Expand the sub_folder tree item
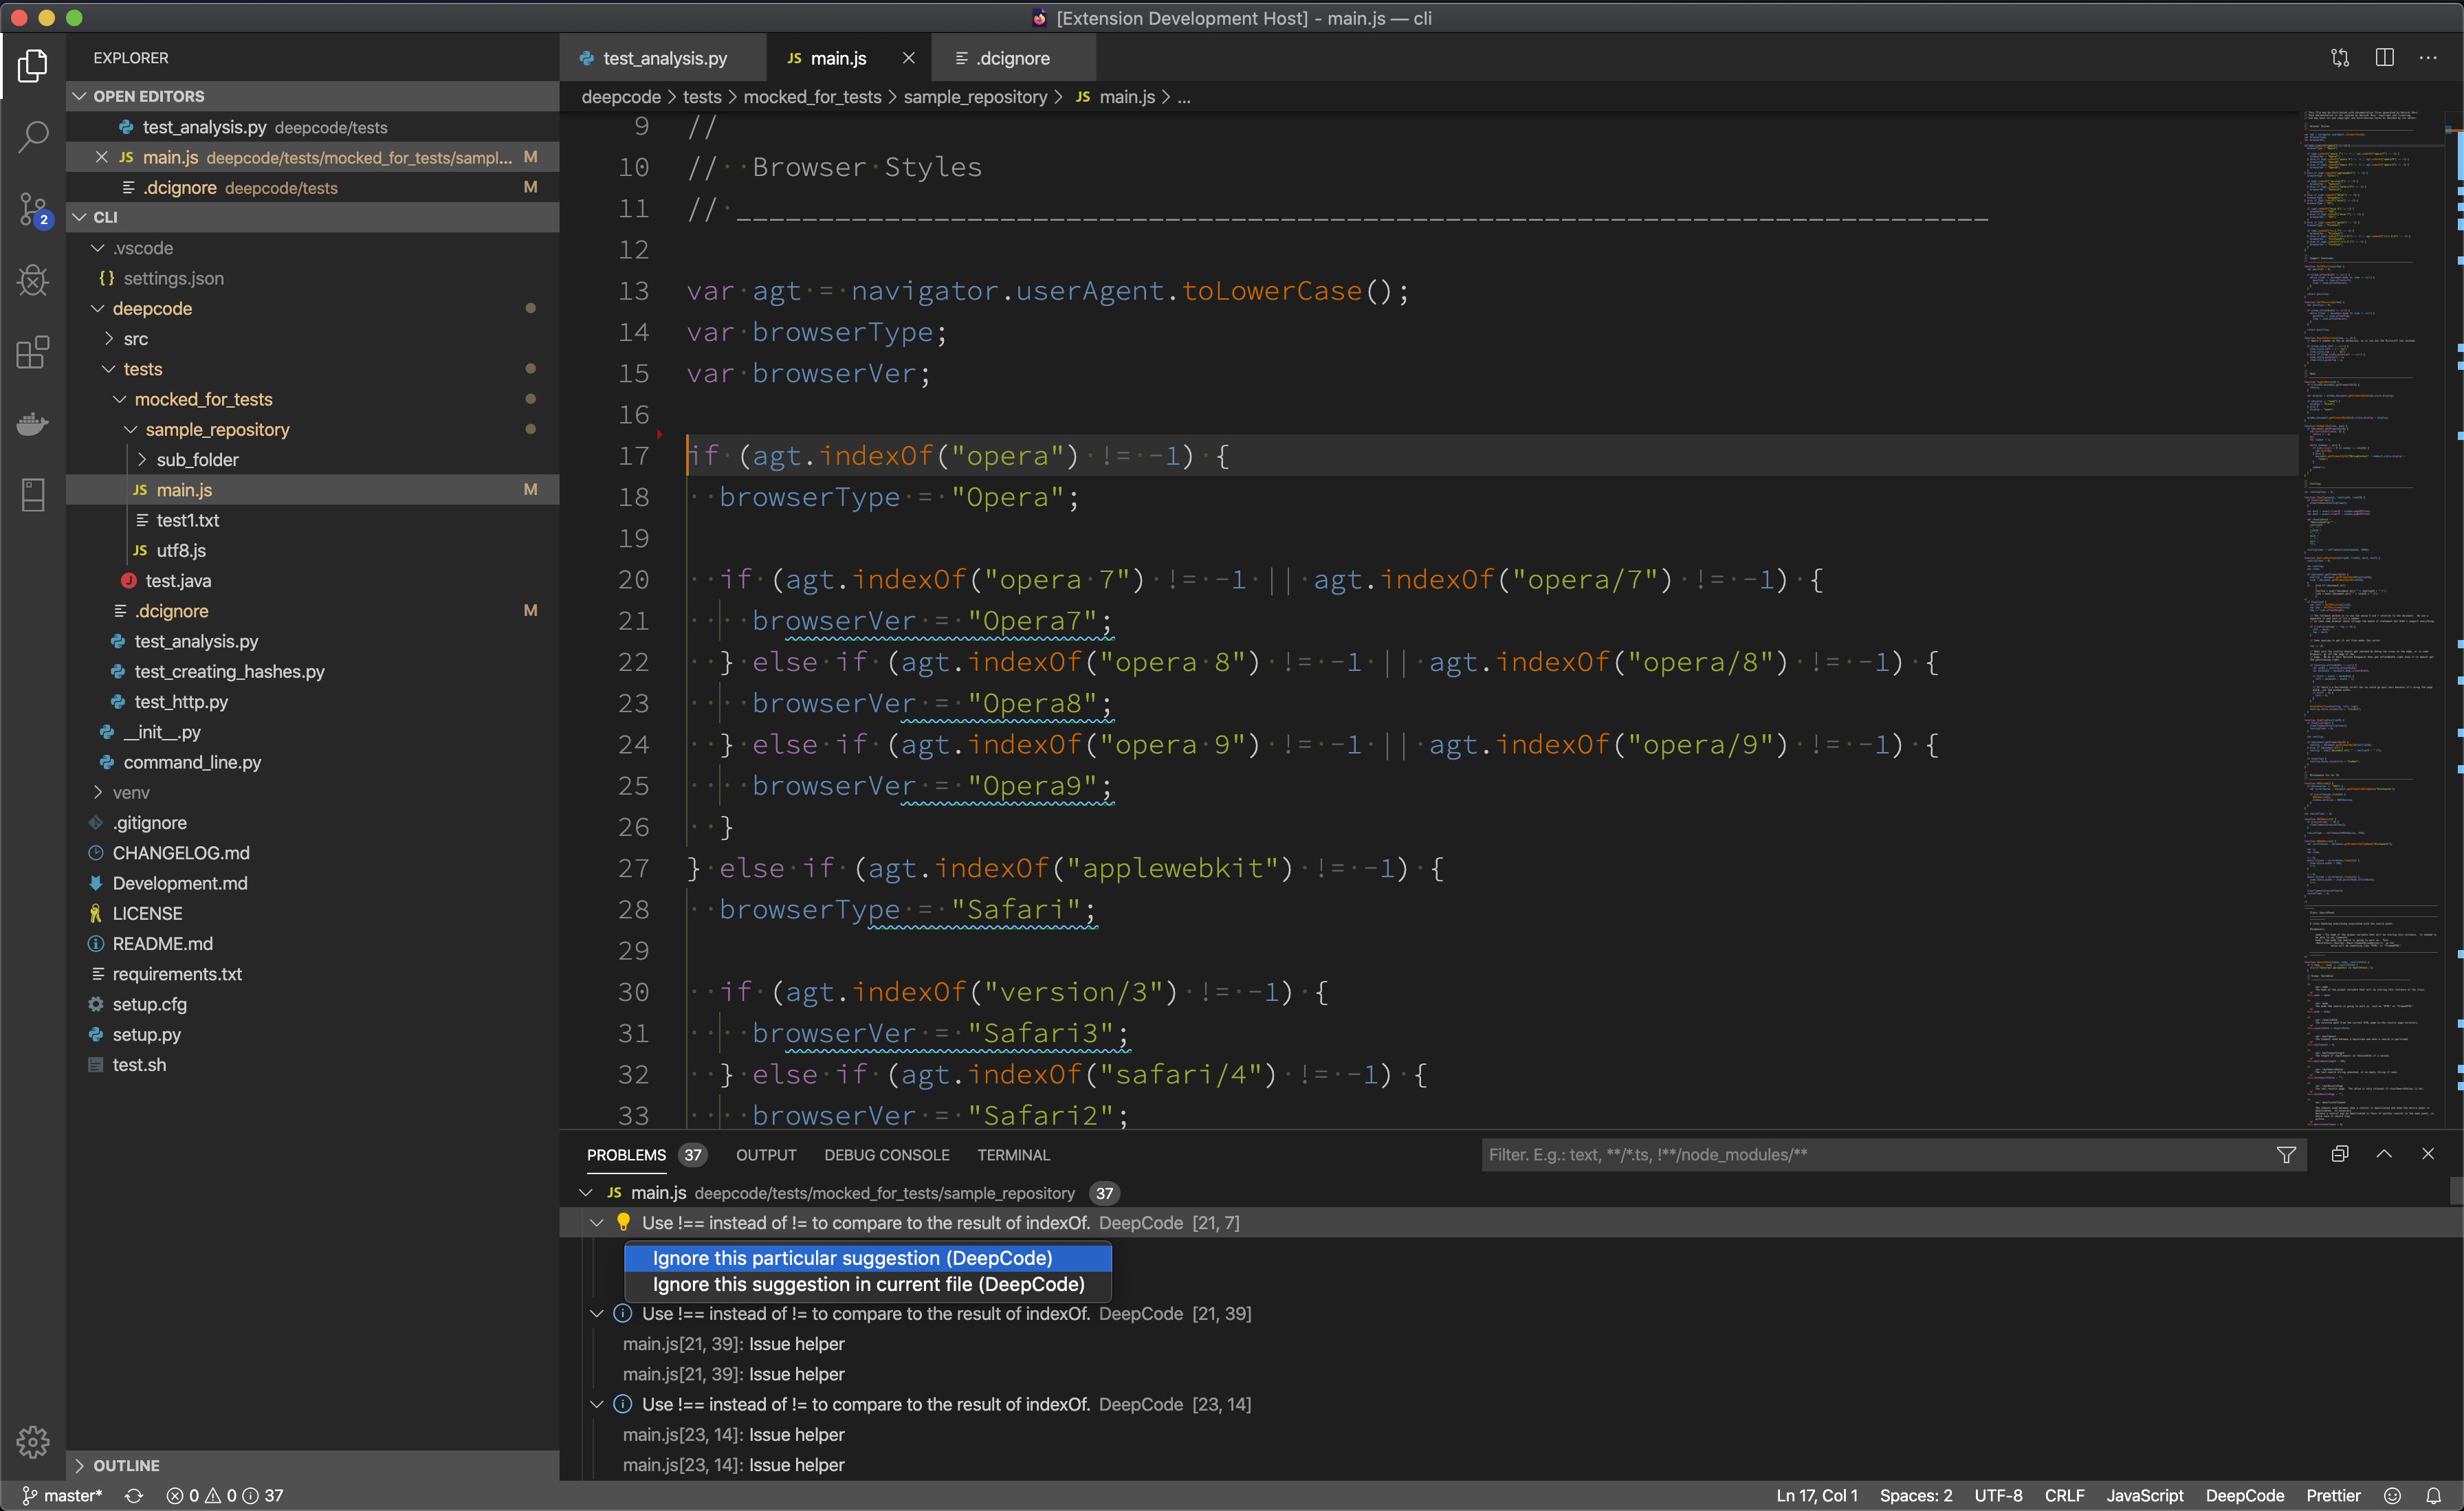The image size is (2464, 1511). click(142, 460)
